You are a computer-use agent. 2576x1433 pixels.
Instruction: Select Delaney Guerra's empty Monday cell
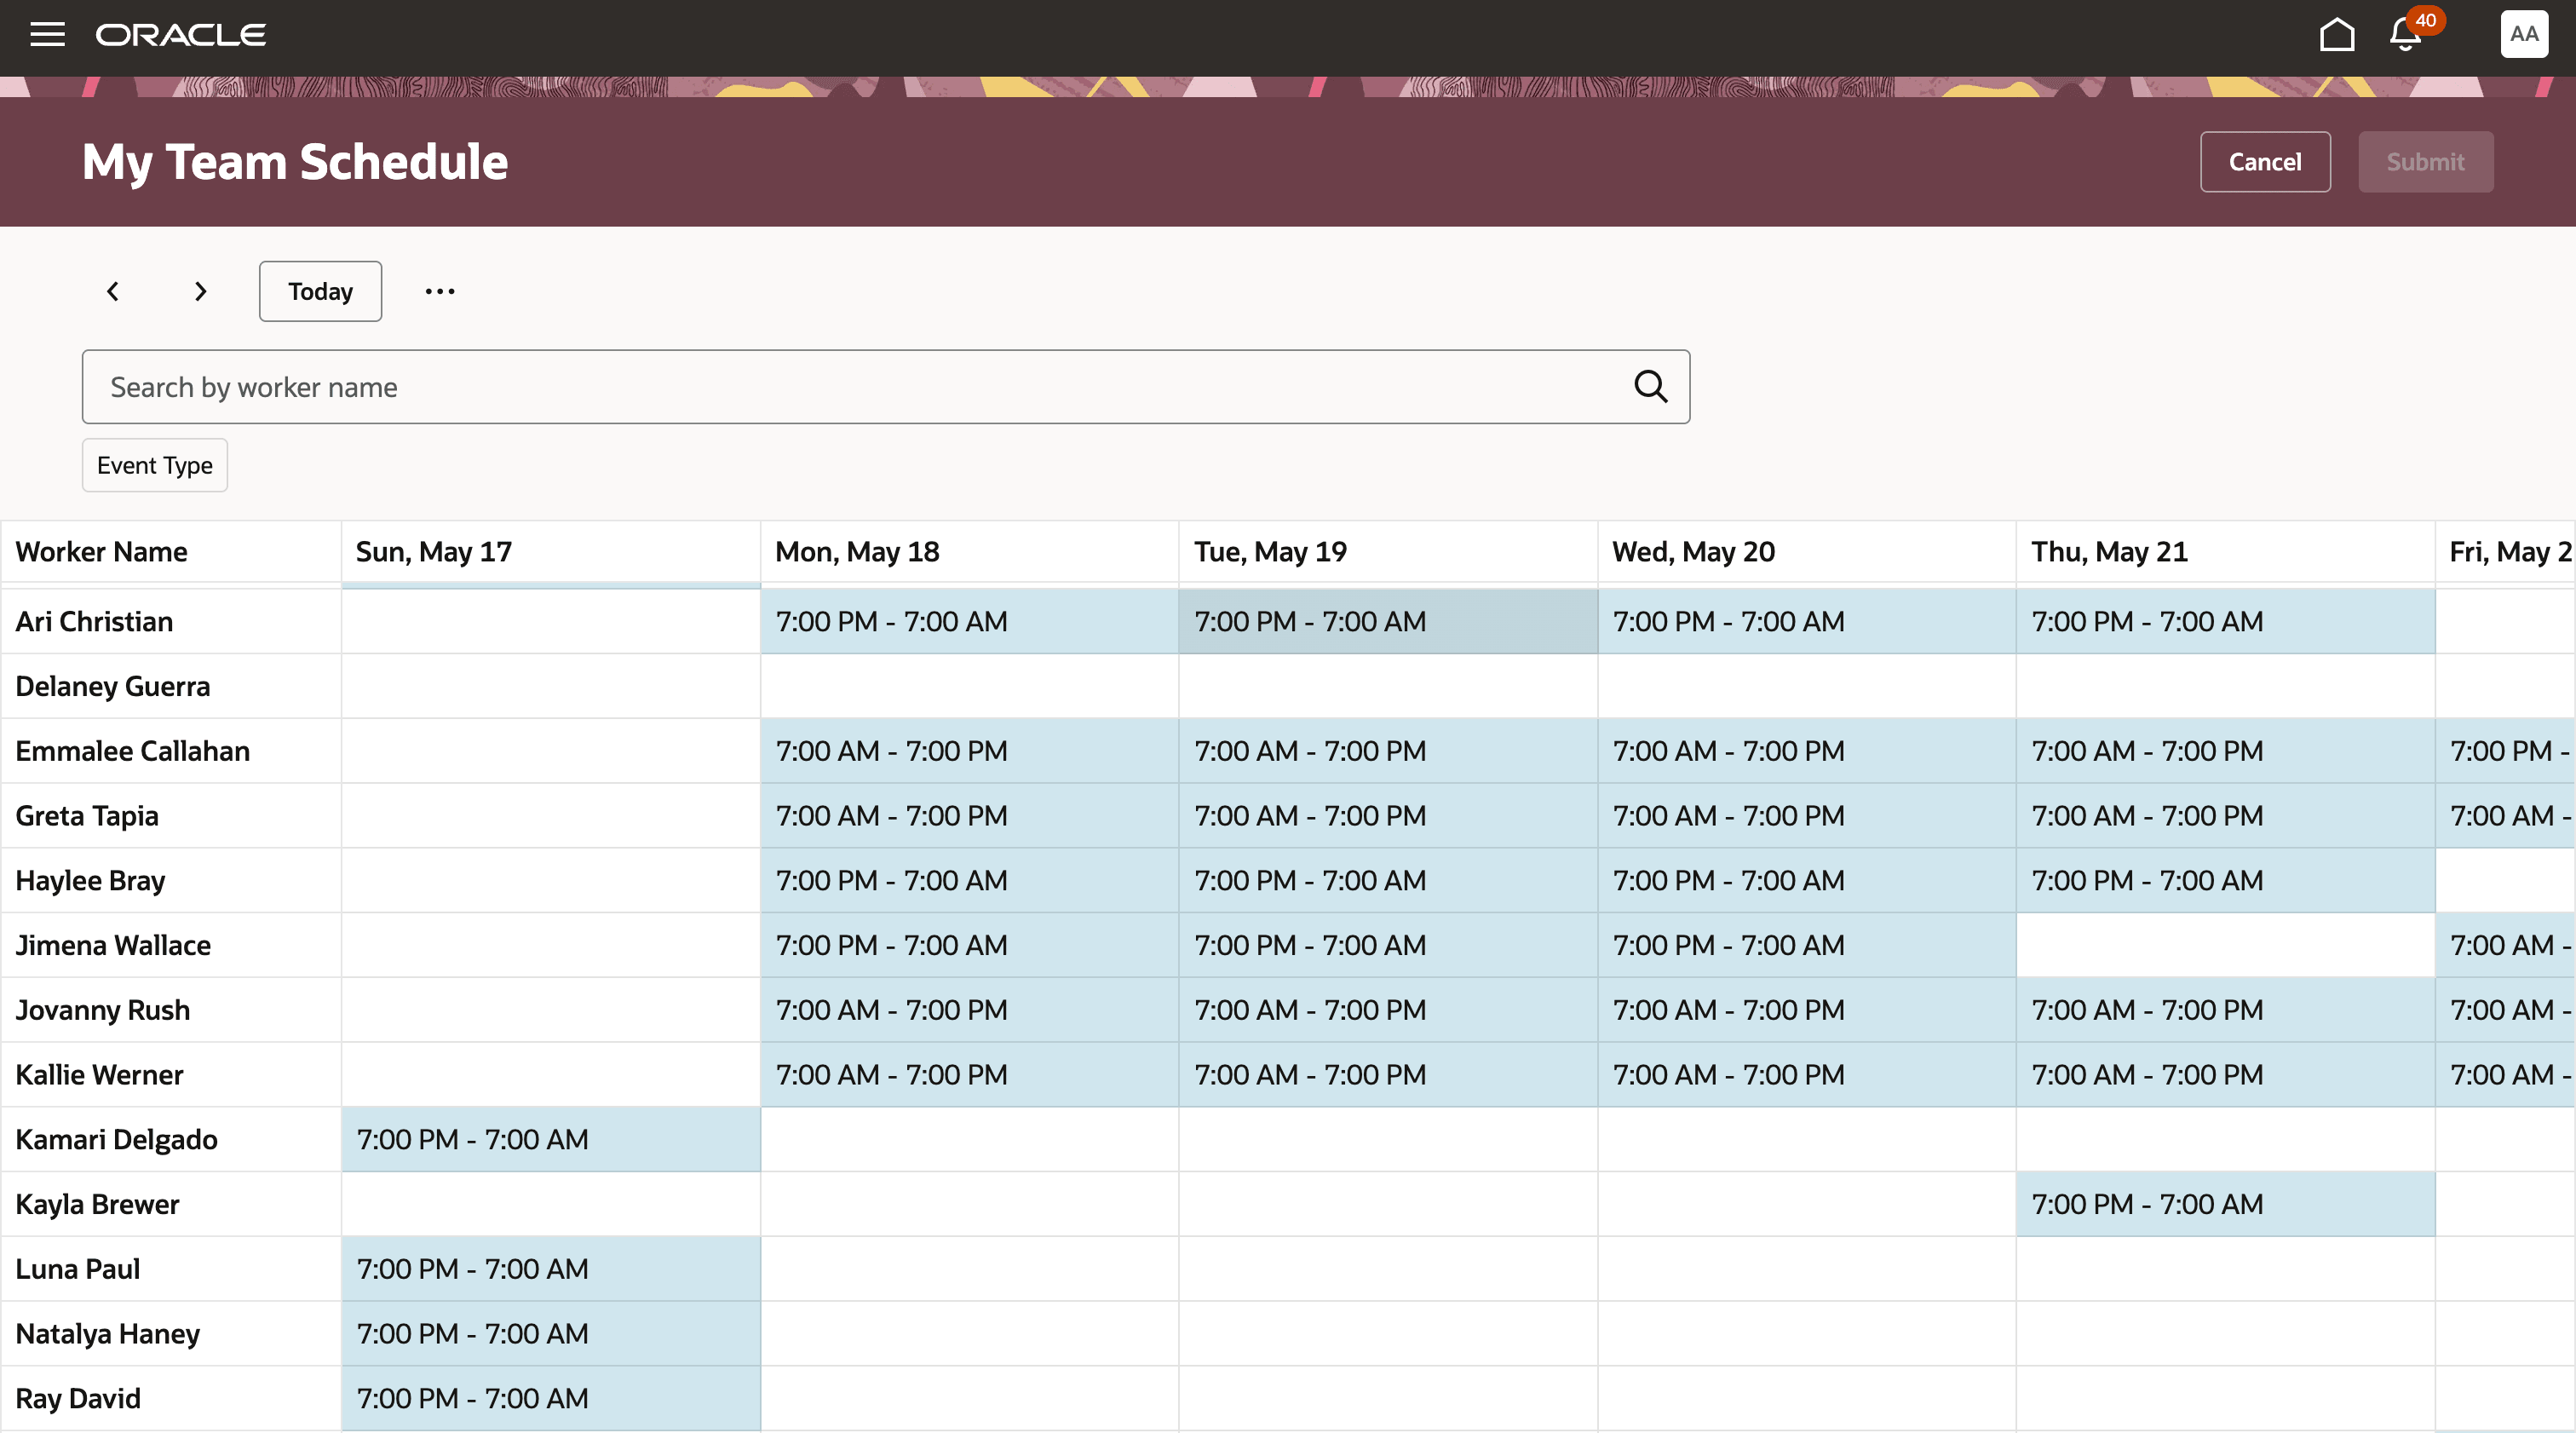tap(969, 687)
